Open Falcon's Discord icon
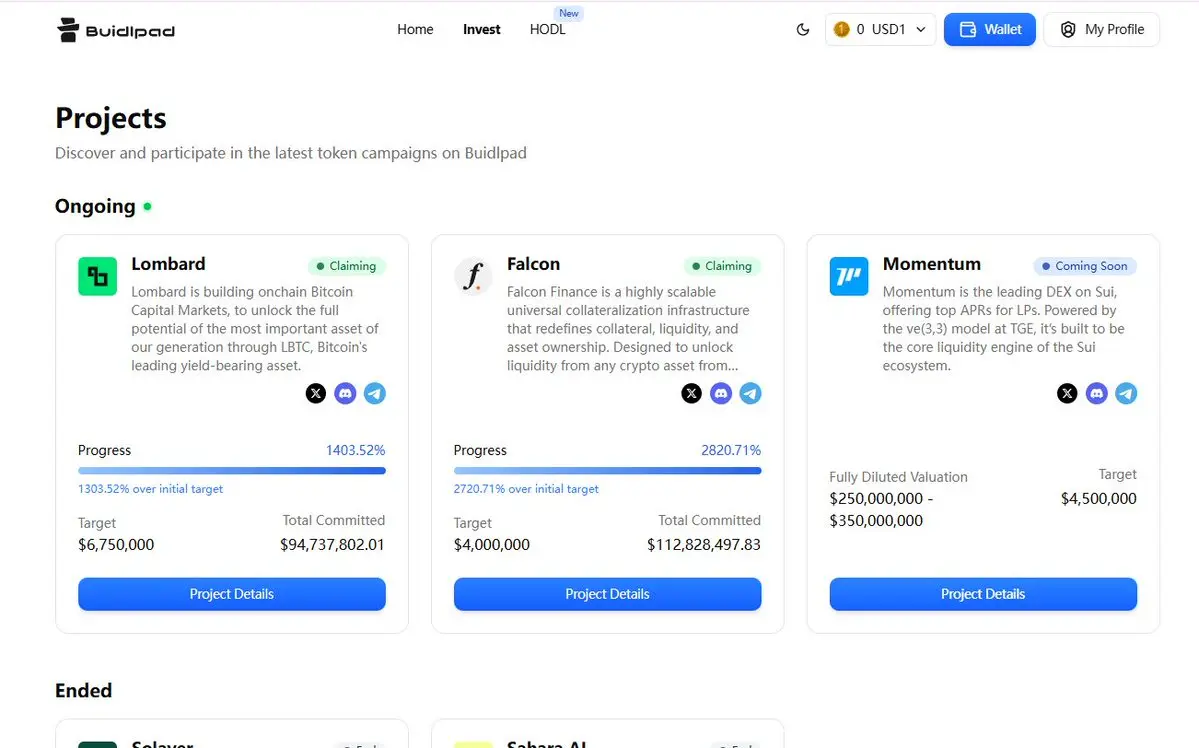Viewport: 1199px width, 748px height. [x=721, y=393]
